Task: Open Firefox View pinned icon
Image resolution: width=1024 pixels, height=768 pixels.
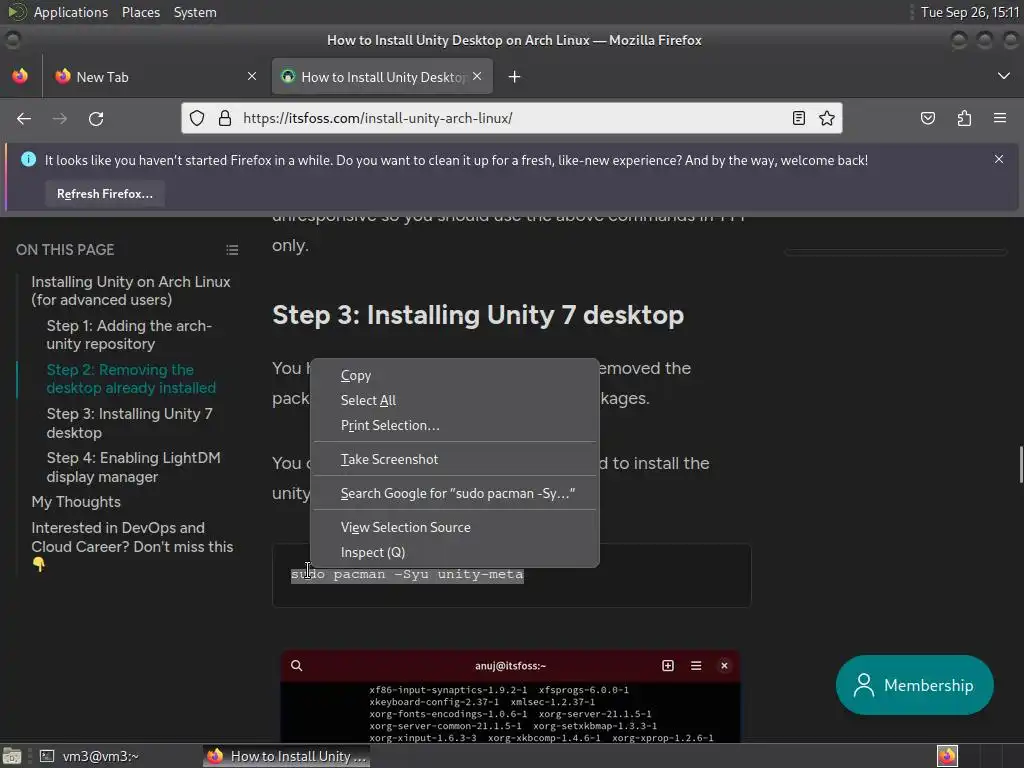Action: pos(20,76)
